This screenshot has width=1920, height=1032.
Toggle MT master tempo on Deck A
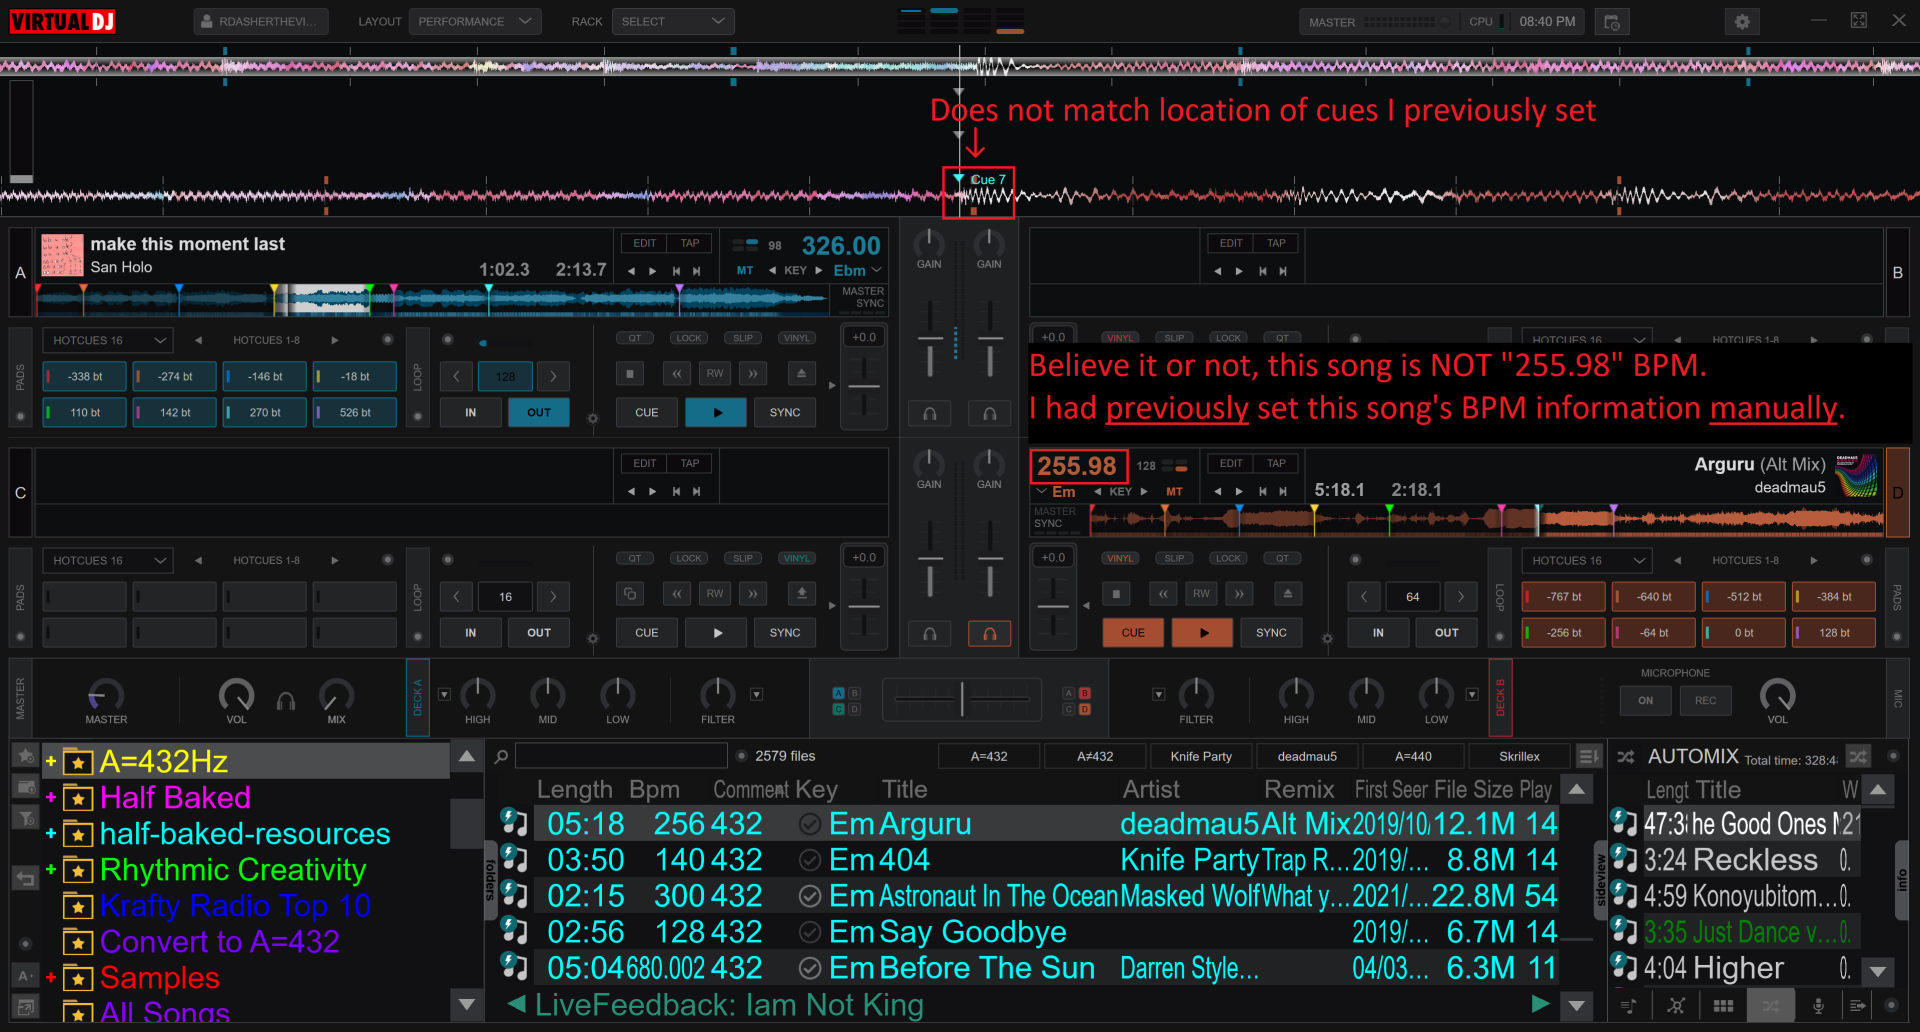click(745, 271)
